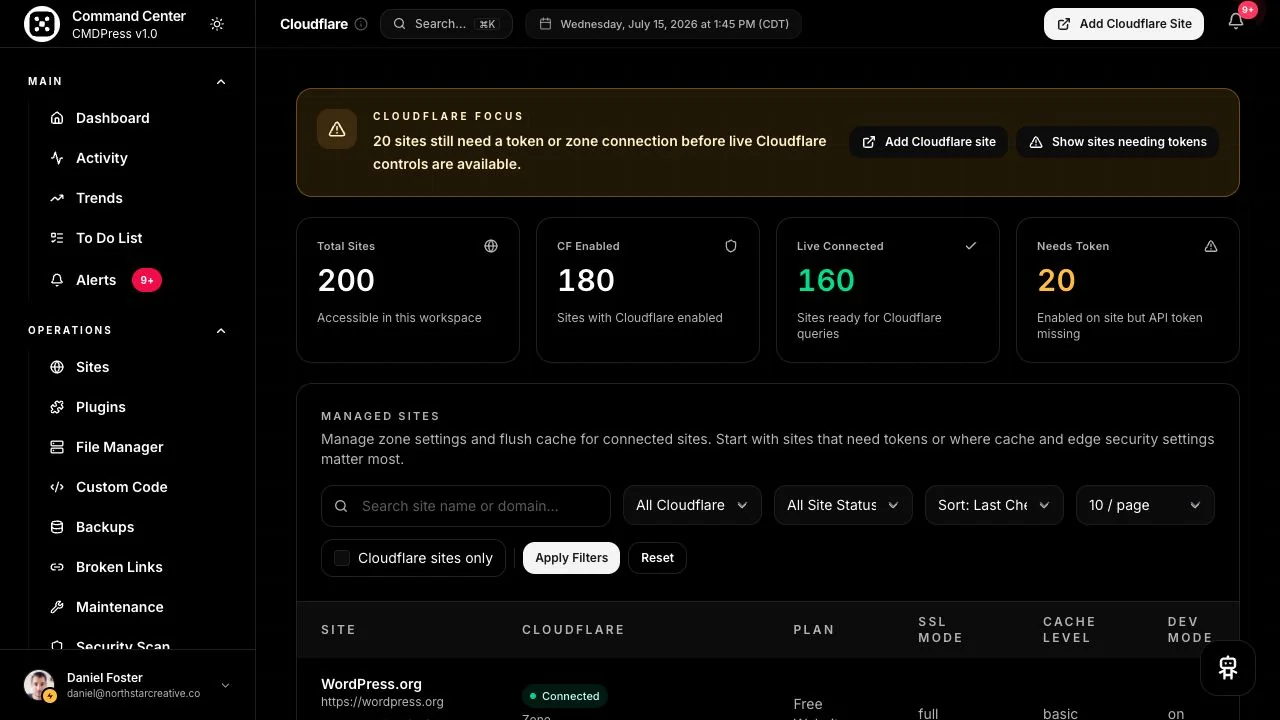The height and width of the screenshot is (720, 1280).
Task: Click the 9+ notification badge on bell
Action: (x=1247, y=10)
